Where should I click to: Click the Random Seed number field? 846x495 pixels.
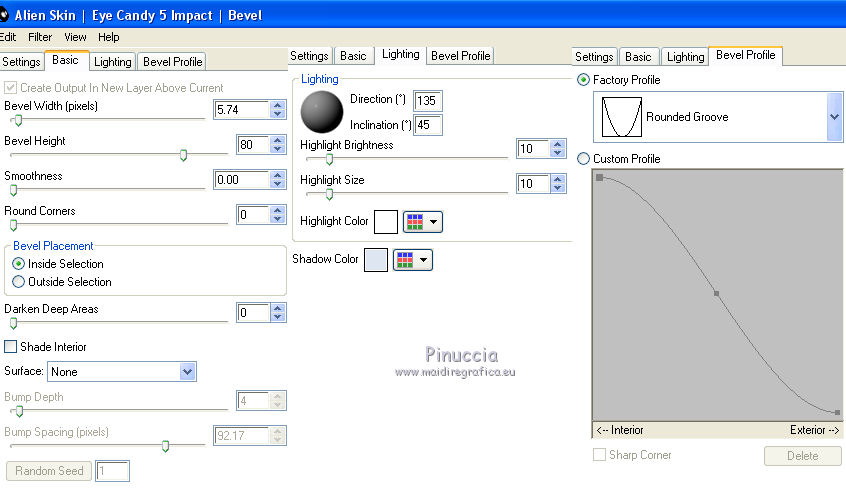tap(112, 471)
